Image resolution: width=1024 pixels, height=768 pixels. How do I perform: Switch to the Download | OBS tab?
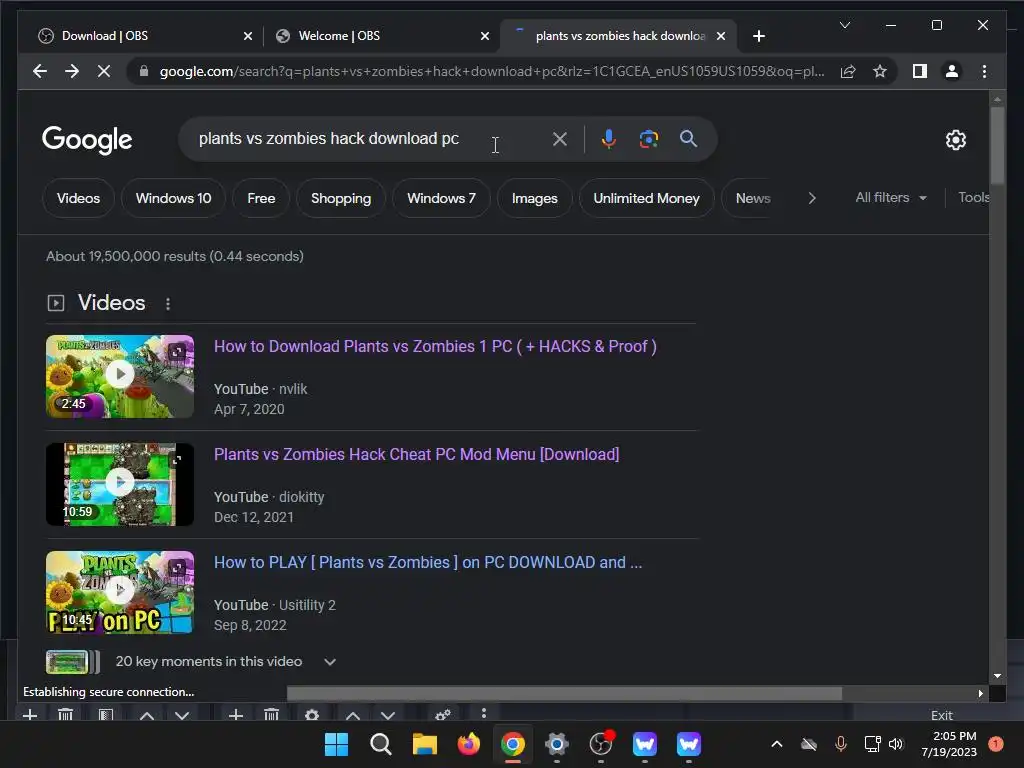click(138, 36)
